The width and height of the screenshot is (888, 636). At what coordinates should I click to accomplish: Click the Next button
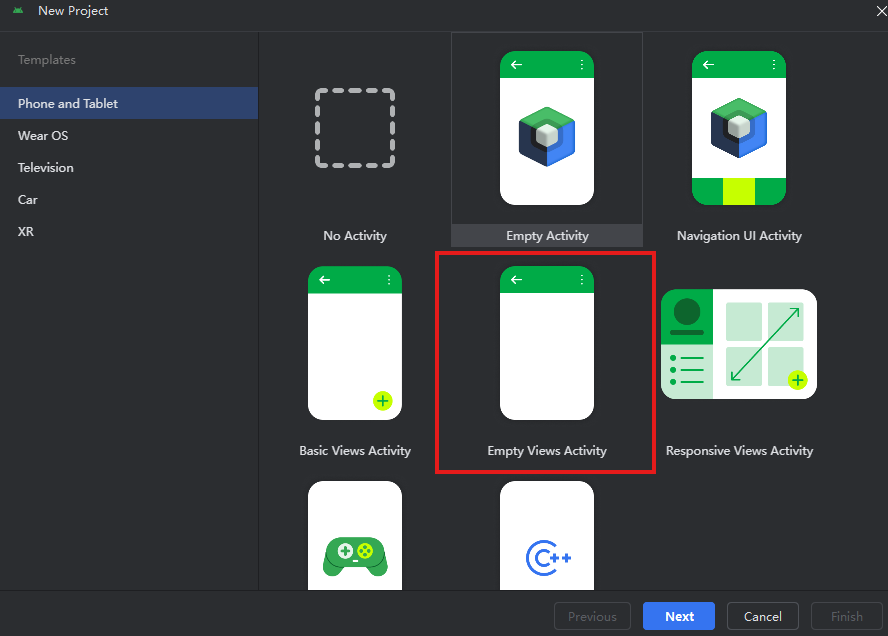(679, 616)
